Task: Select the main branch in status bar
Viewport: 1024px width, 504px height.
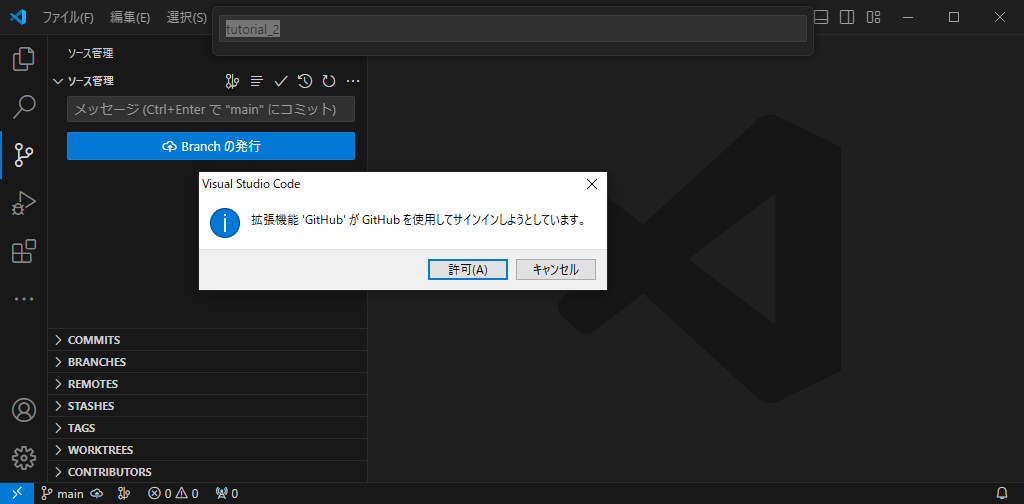Action: click(x=63, y=494)
